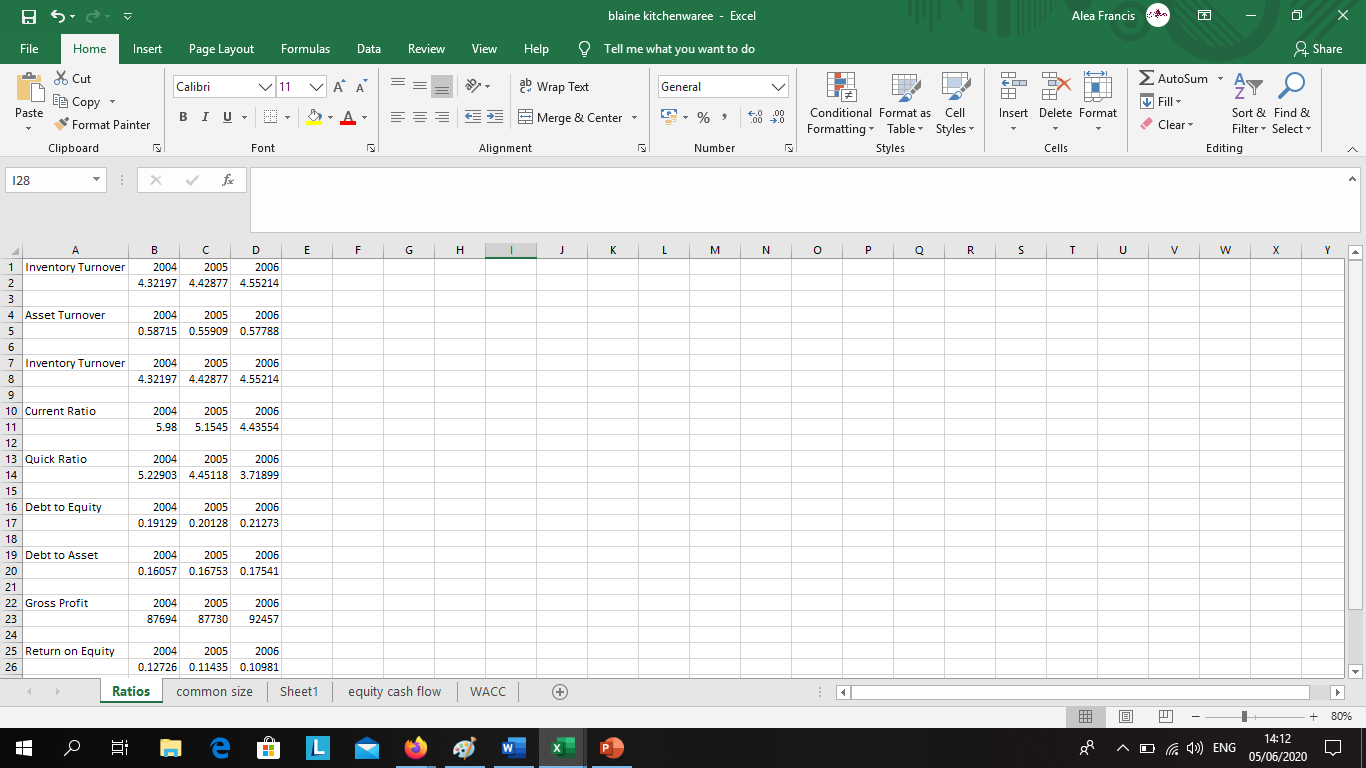The width and height of the screenshot is (1366, 768).
Task: Toggle Wrap Text
Action: (x=554, y=87)
